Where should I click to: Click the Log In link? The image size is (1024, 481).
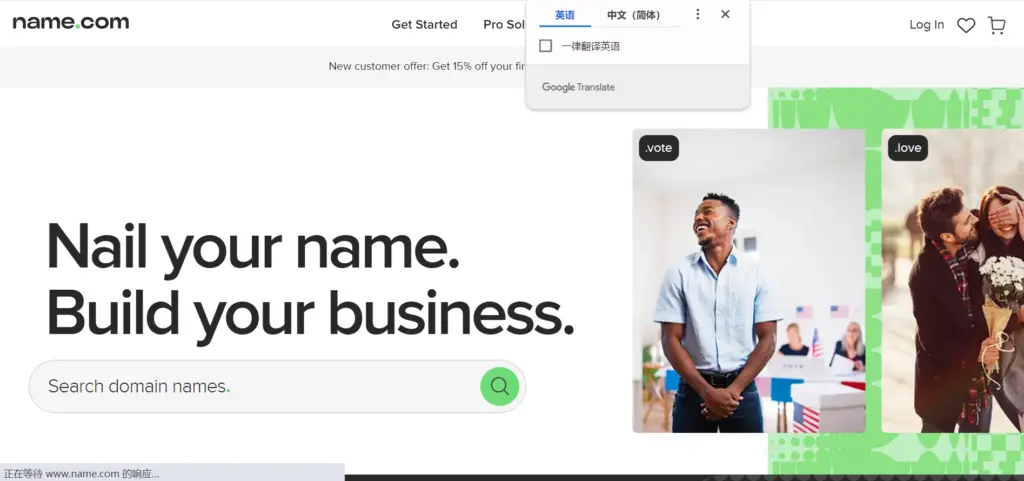[x=926, y=24]
